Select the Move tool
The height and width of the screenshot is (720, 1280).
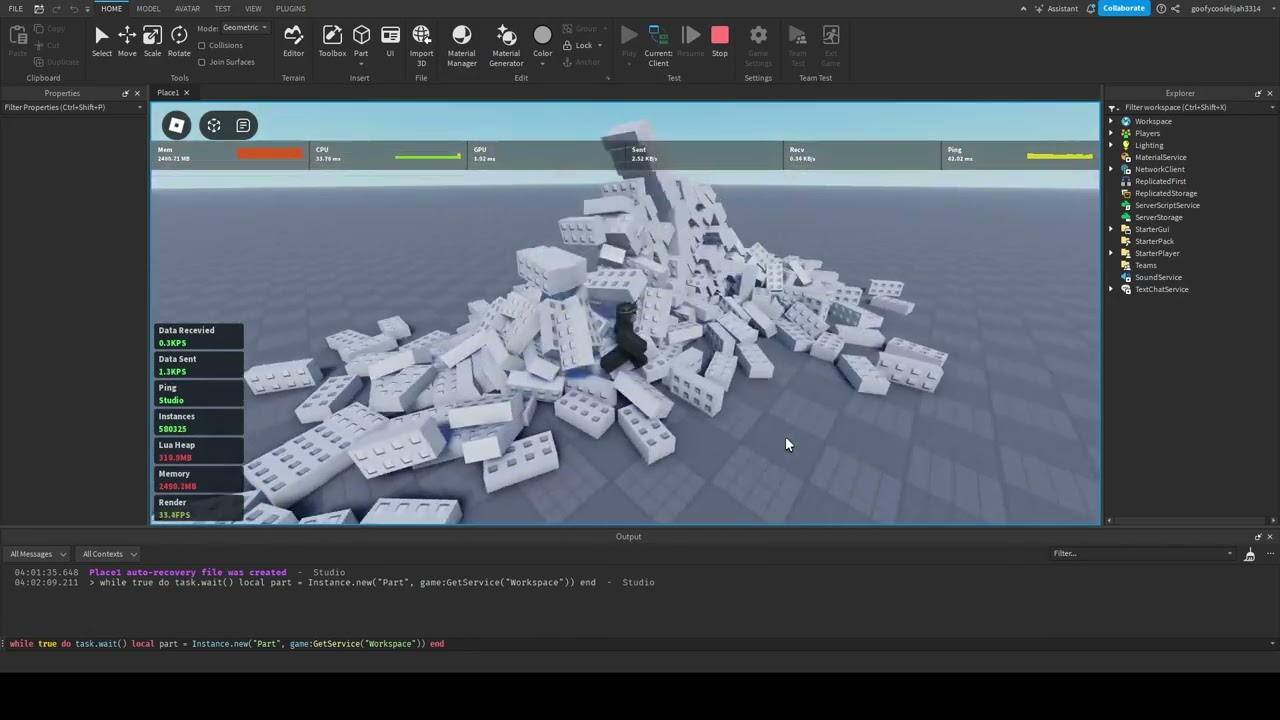point(127,41)
